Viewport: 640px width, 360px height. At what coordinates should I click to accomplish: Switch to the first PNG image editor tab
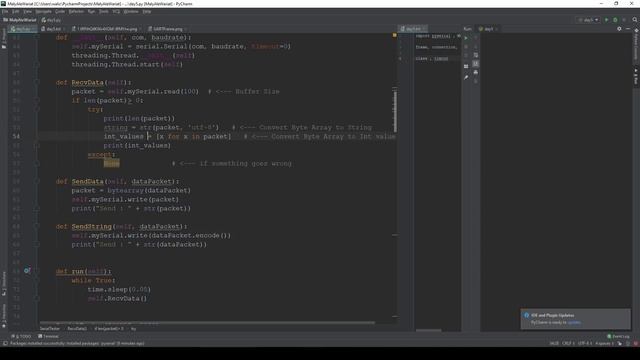click(x=106, y=29)
